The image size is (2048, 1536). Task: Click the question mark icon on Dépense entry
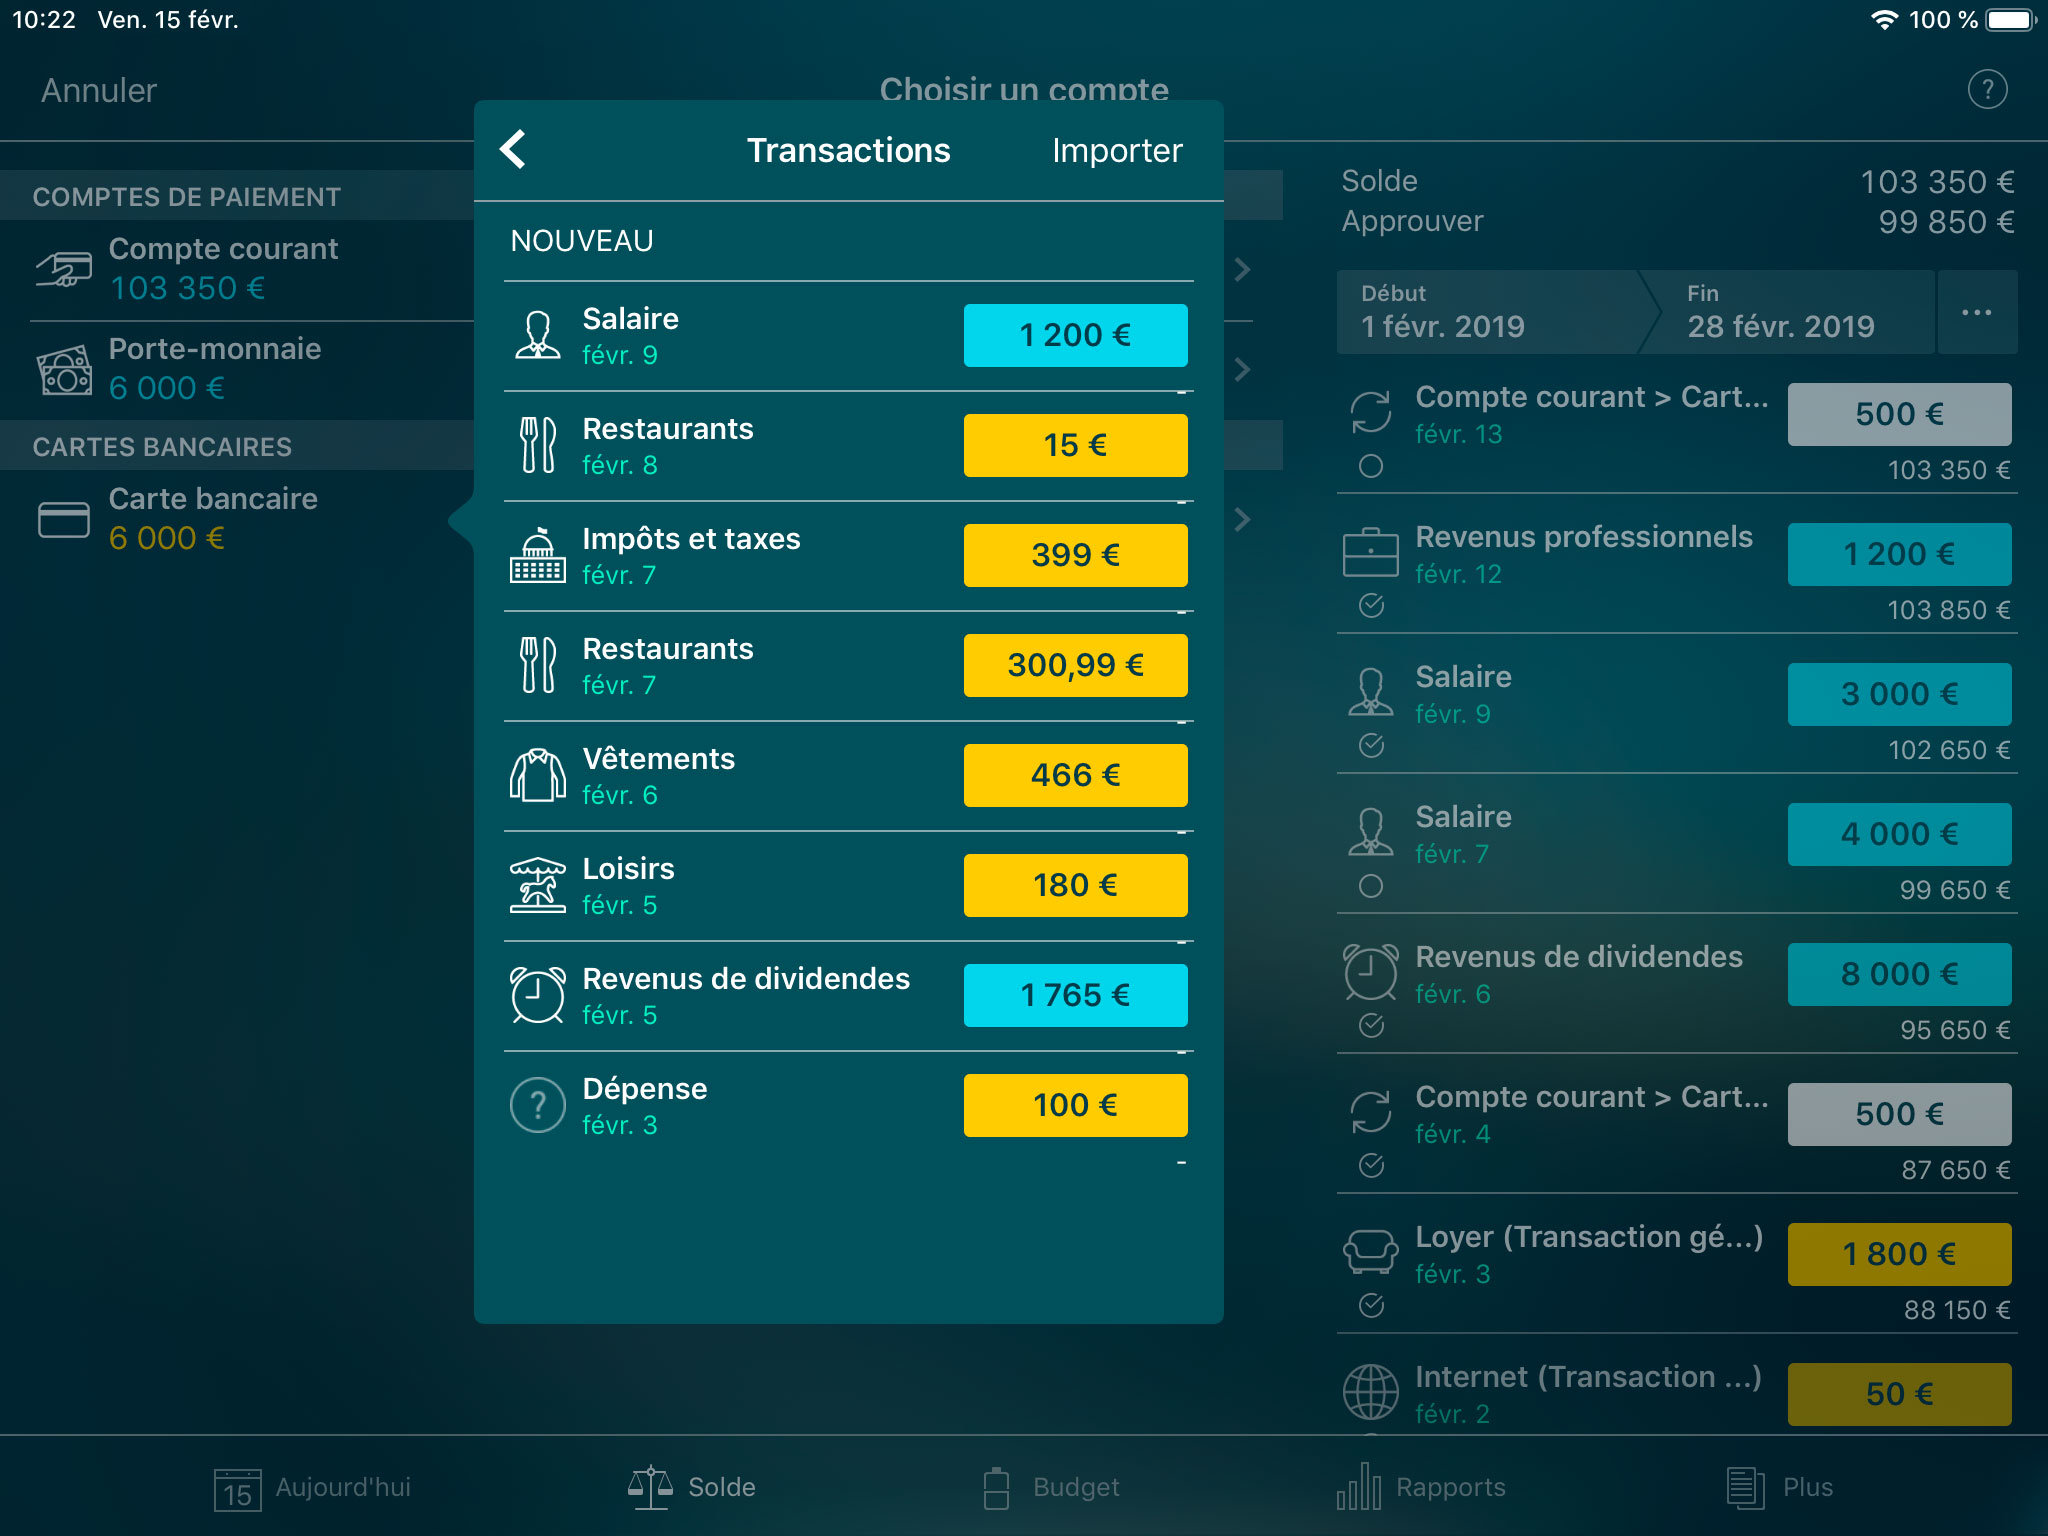point(538,1105)
